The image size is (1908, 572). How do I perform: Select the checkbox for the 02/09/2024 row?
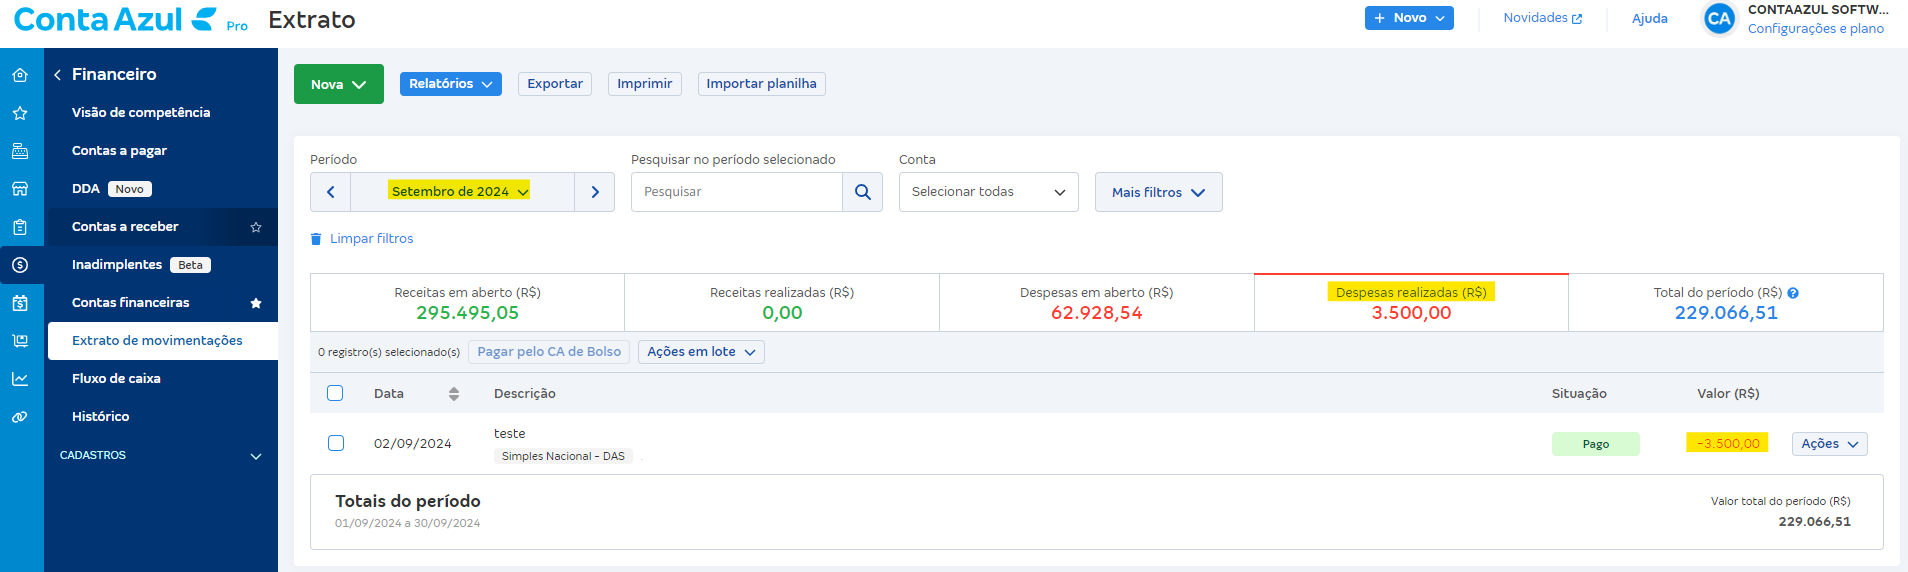[336, 443]
